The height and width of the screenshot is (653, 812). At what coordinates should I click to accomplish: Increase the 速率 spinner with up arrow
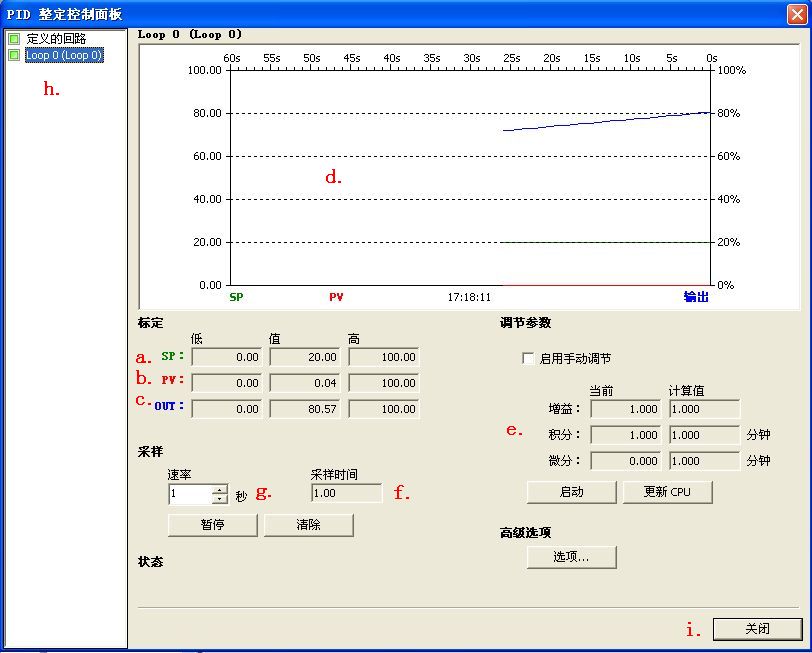tap(220, 489)
